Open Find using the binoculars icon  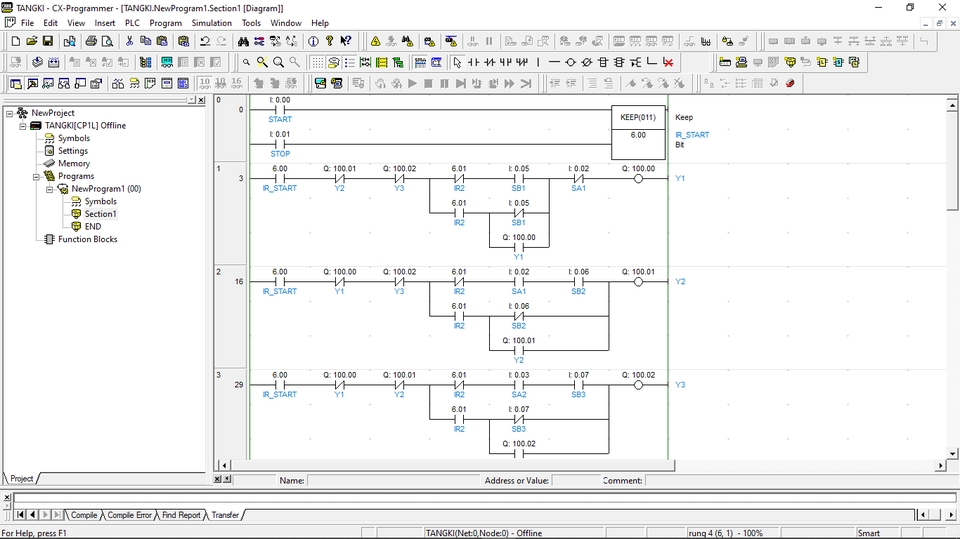click(x=243, y=42)
